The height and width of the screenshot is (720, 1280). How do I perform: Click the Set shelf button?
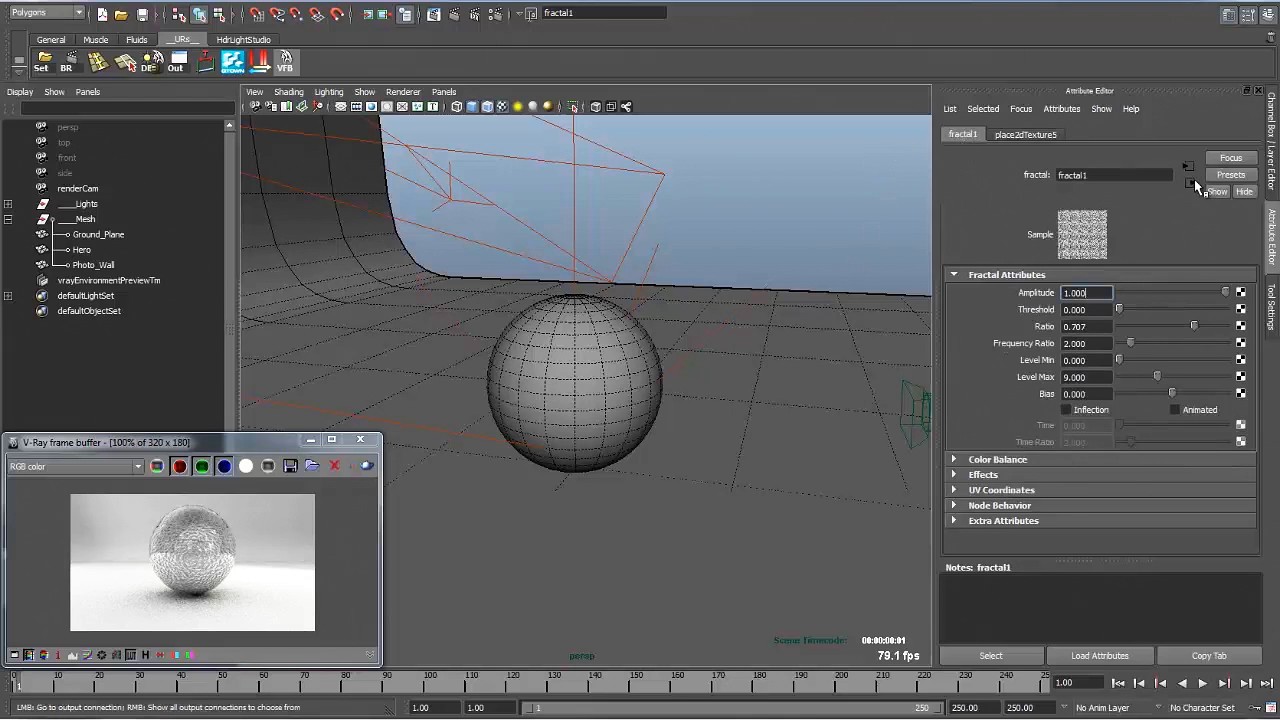coord(41,62)
